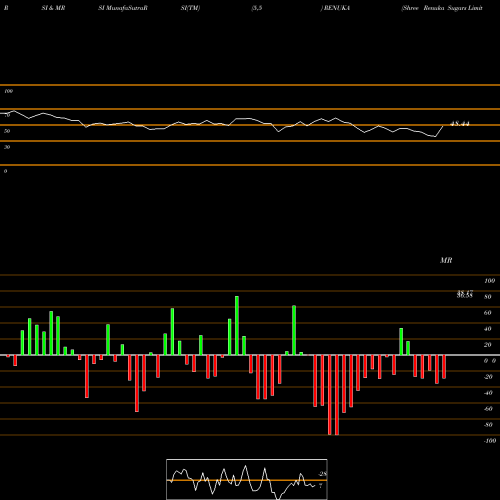Click the -60 label on MR axis

tap(488, 409)
